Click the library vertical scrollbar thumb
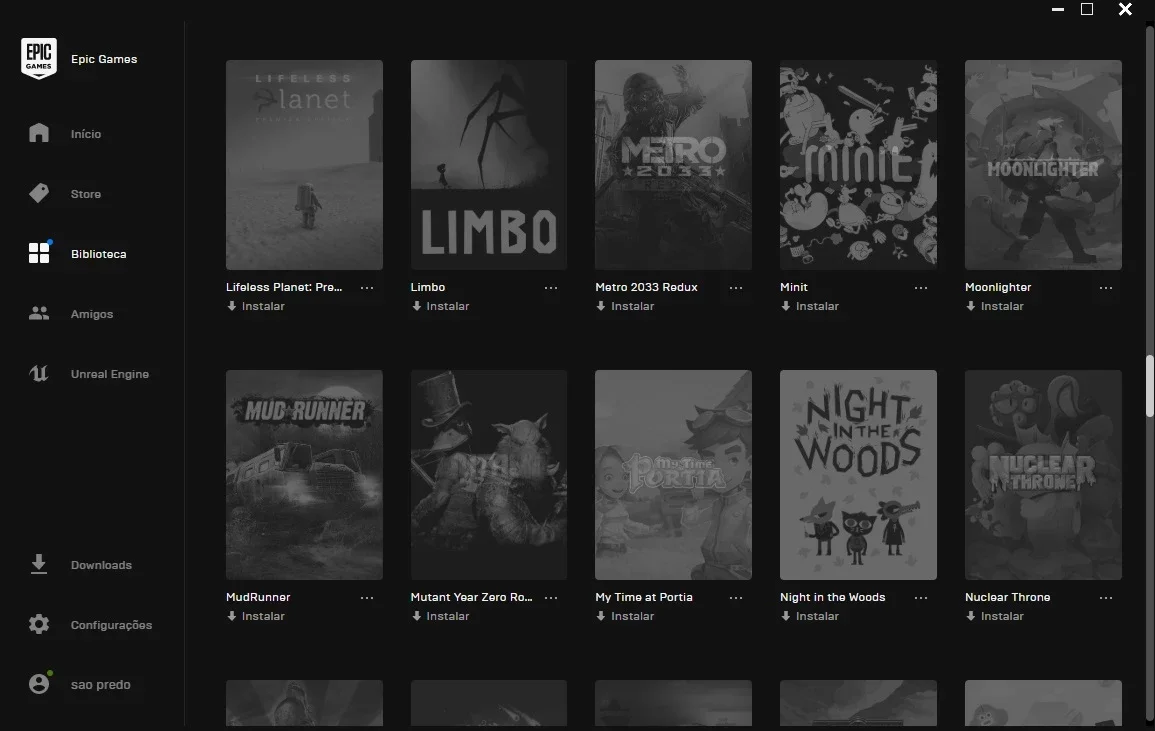The image size is (1155, 731). [1149, 386]
